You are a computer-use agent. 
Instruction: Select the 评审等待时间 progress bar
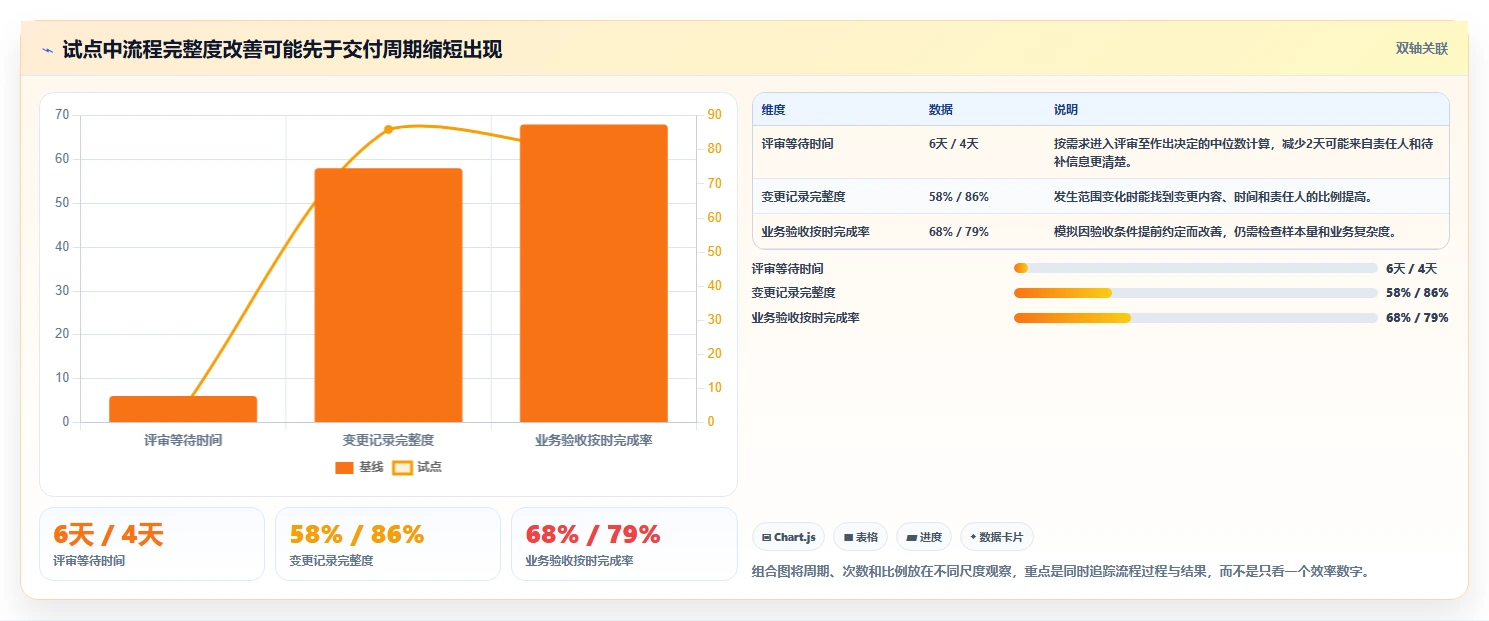[1195, 268]
